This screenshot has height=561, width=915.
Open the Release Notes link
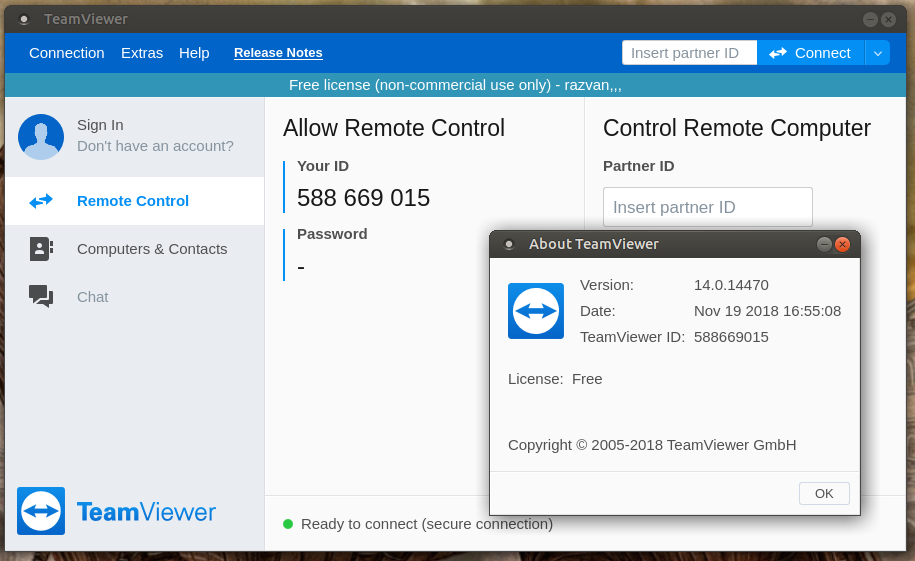click(278, 53)
